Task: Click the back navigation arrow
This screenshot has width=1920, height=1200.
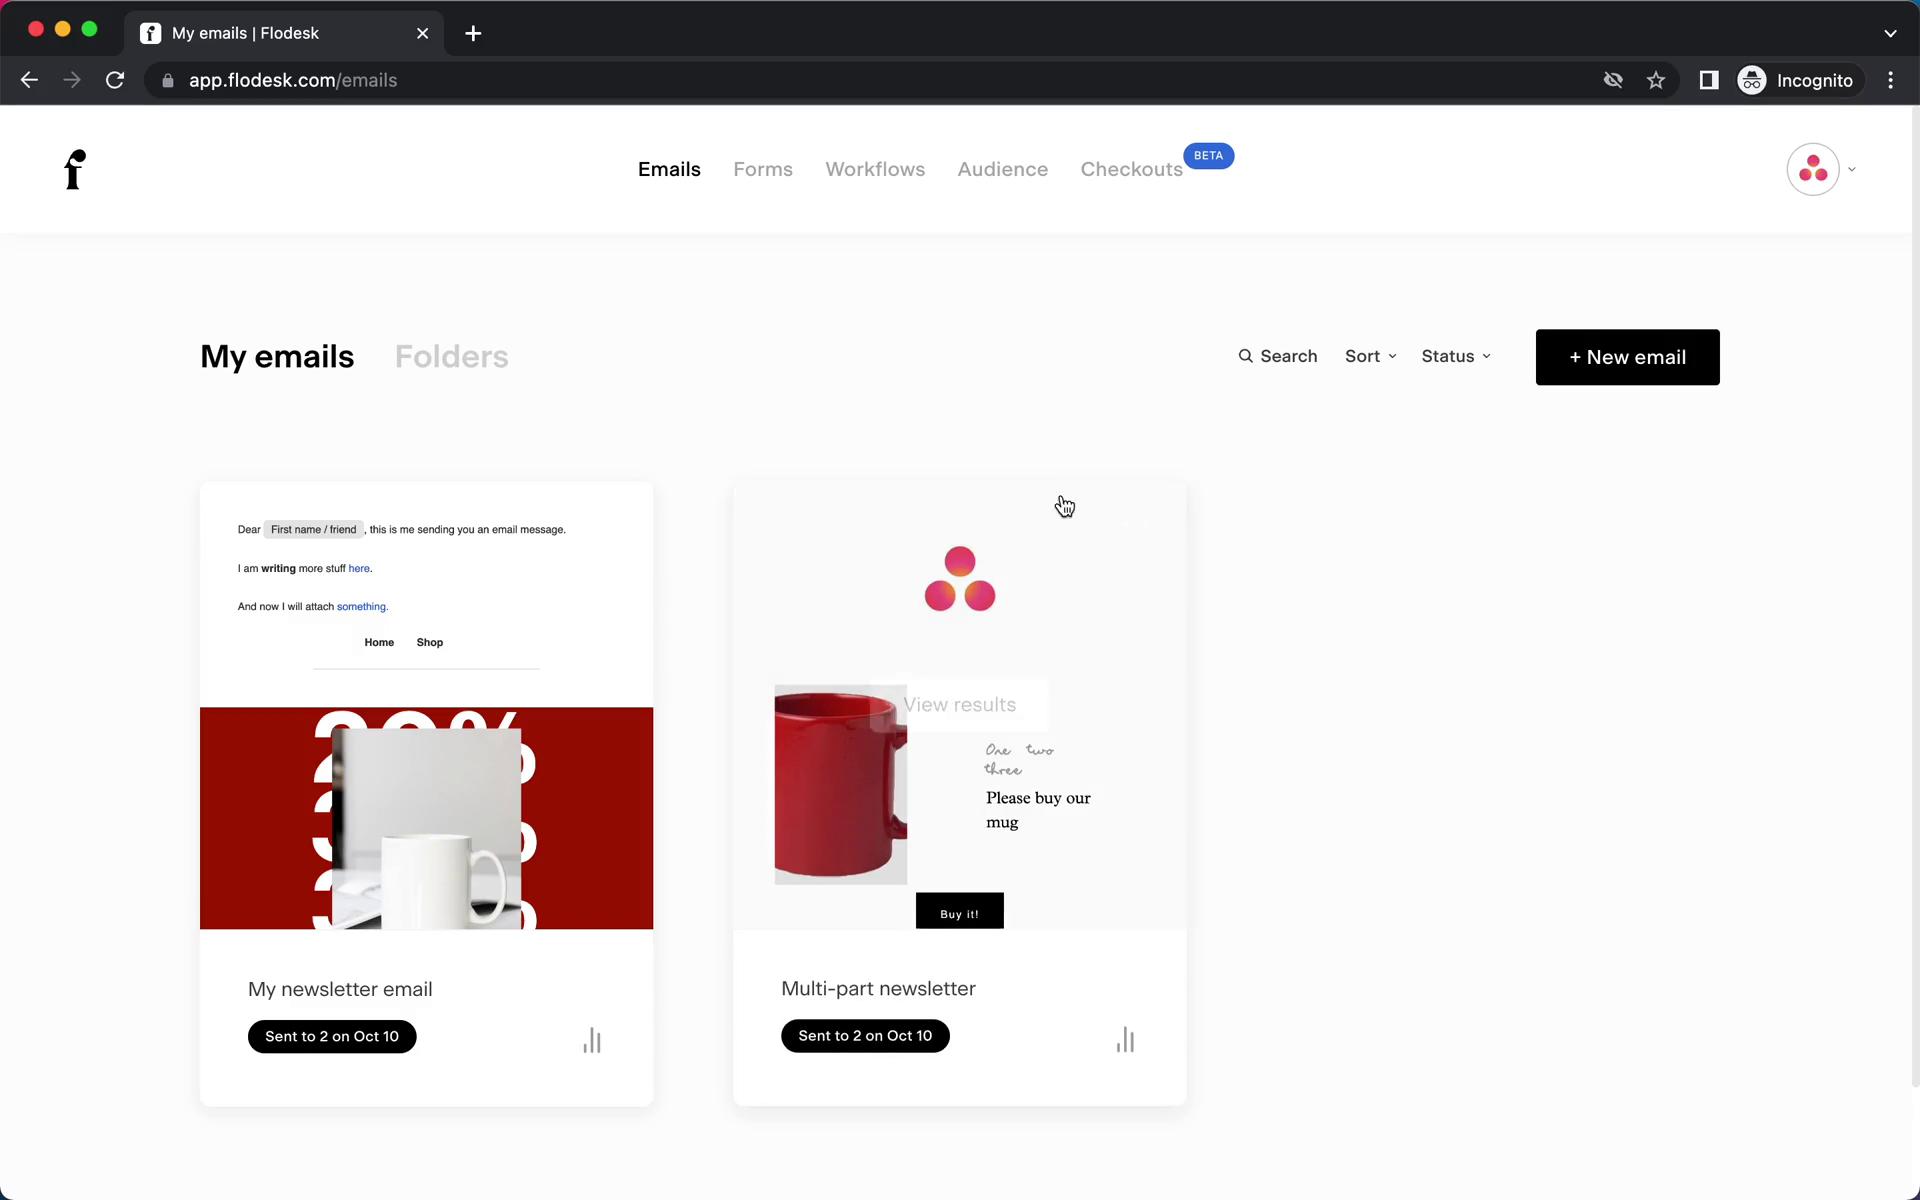Action: [x=29, y=80]
